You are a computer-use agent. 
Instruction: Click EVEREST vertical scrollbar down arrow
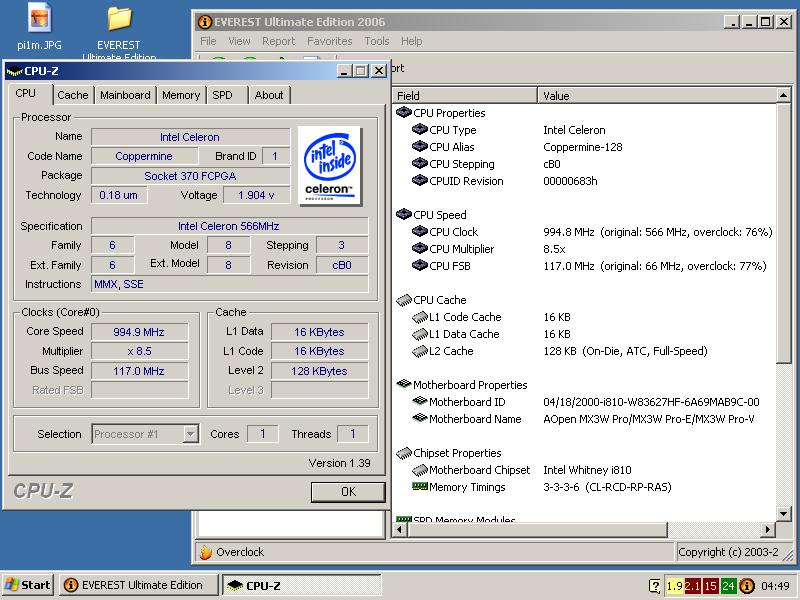click(783, 514)
